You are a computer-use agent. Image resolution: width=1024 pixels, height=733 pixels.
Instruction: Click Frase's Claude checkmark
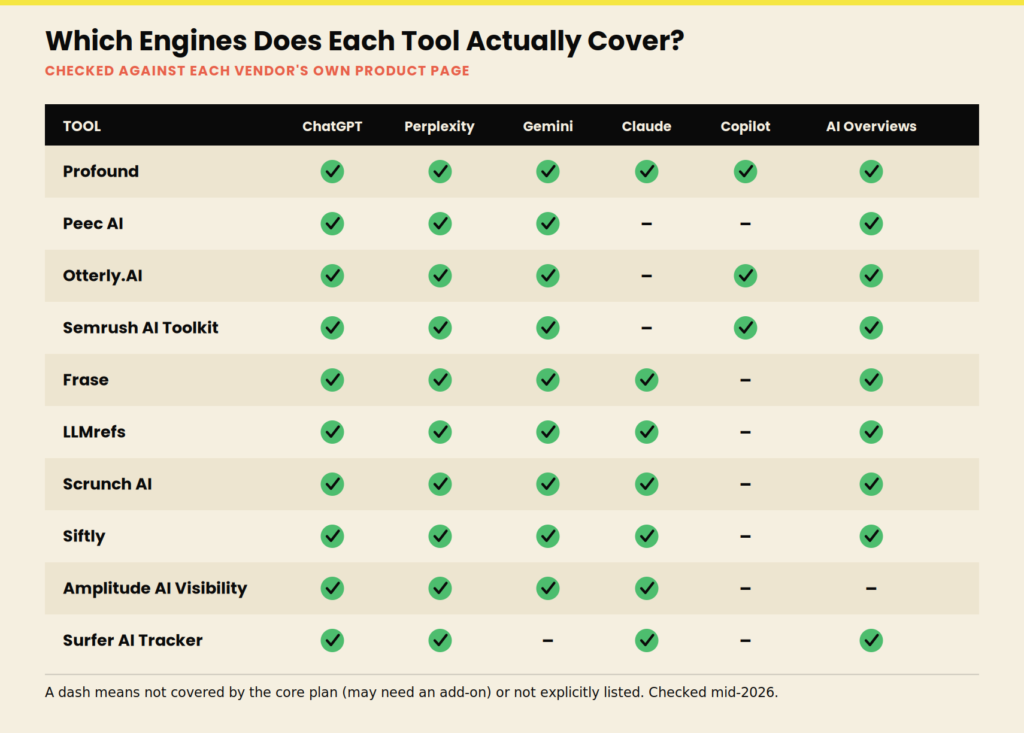tap(647, 380)
